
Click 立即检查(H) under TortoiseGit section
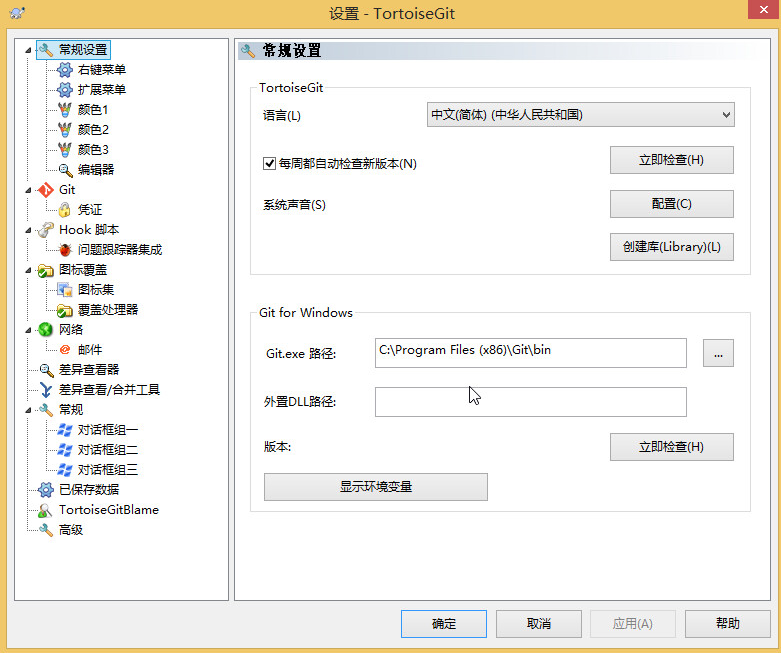[x=671, y=160]
